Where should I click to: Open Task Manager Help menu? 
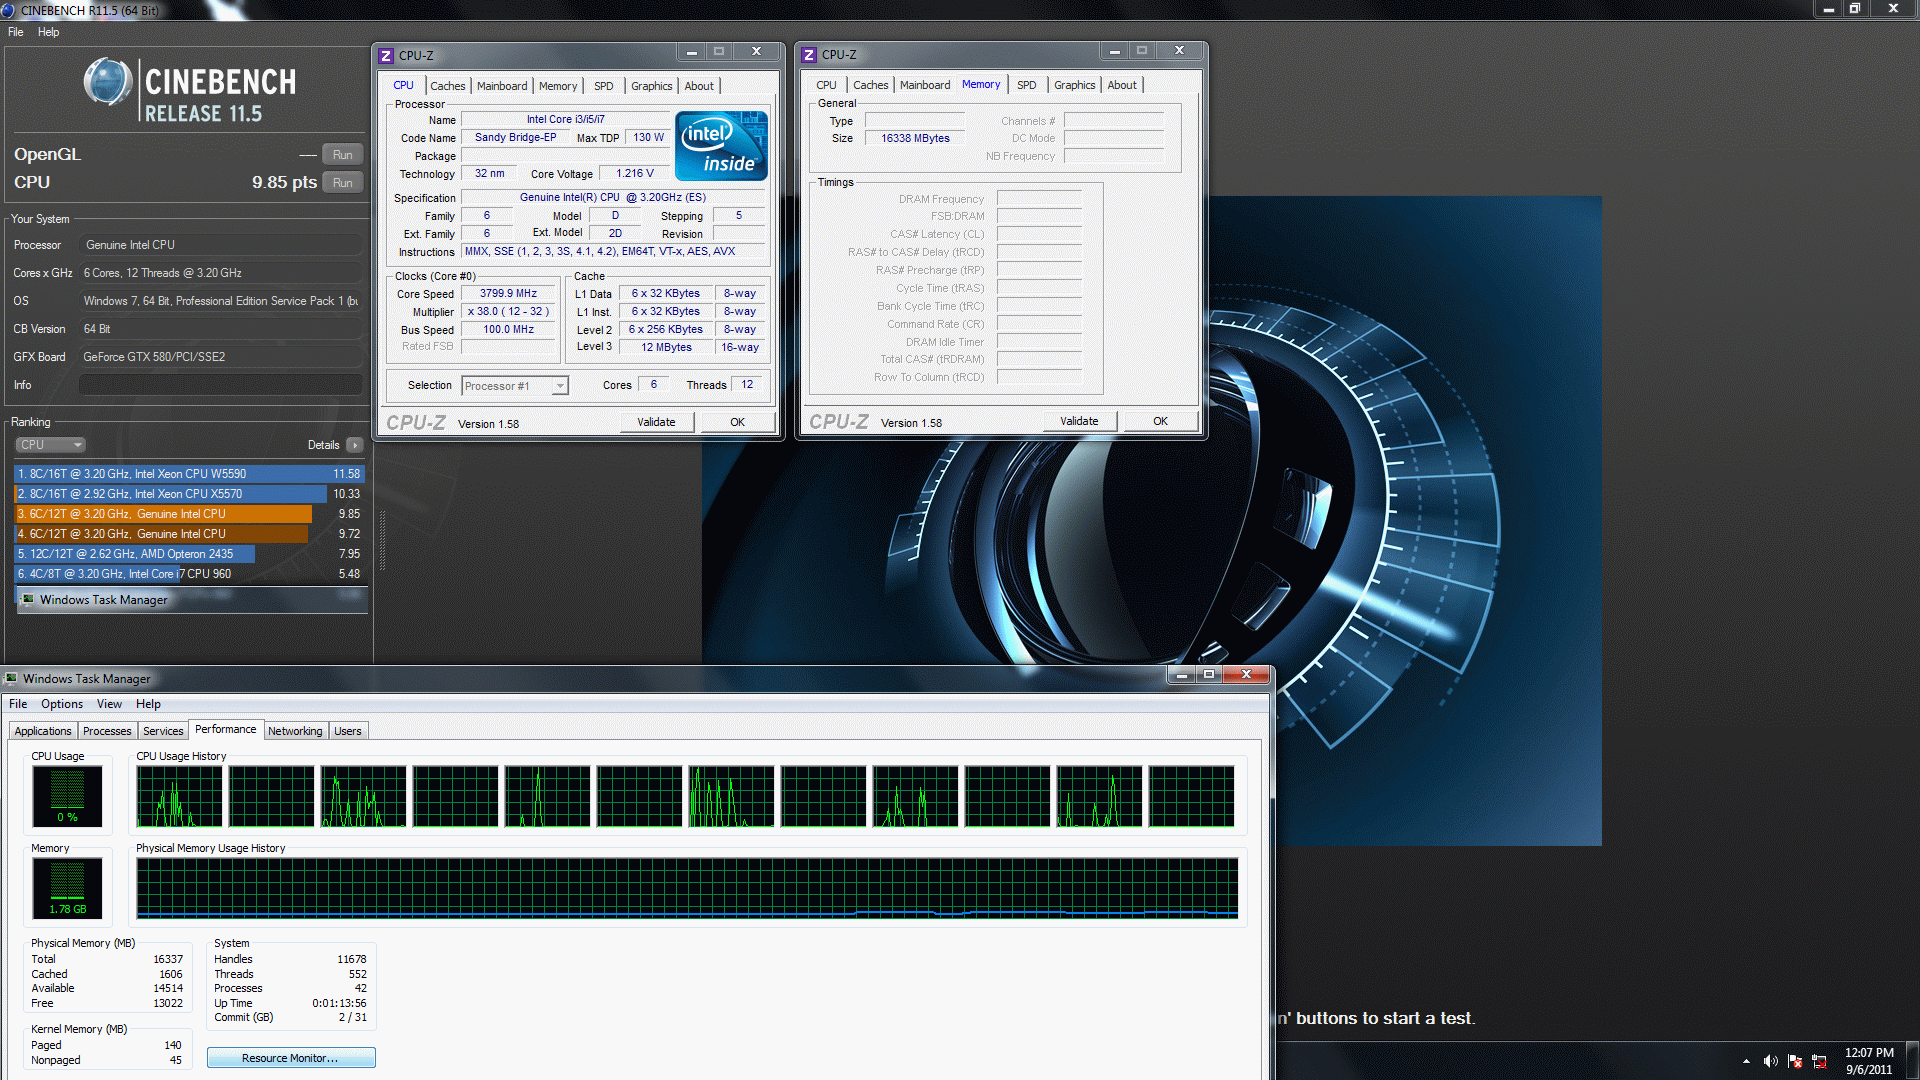[148, 704]
